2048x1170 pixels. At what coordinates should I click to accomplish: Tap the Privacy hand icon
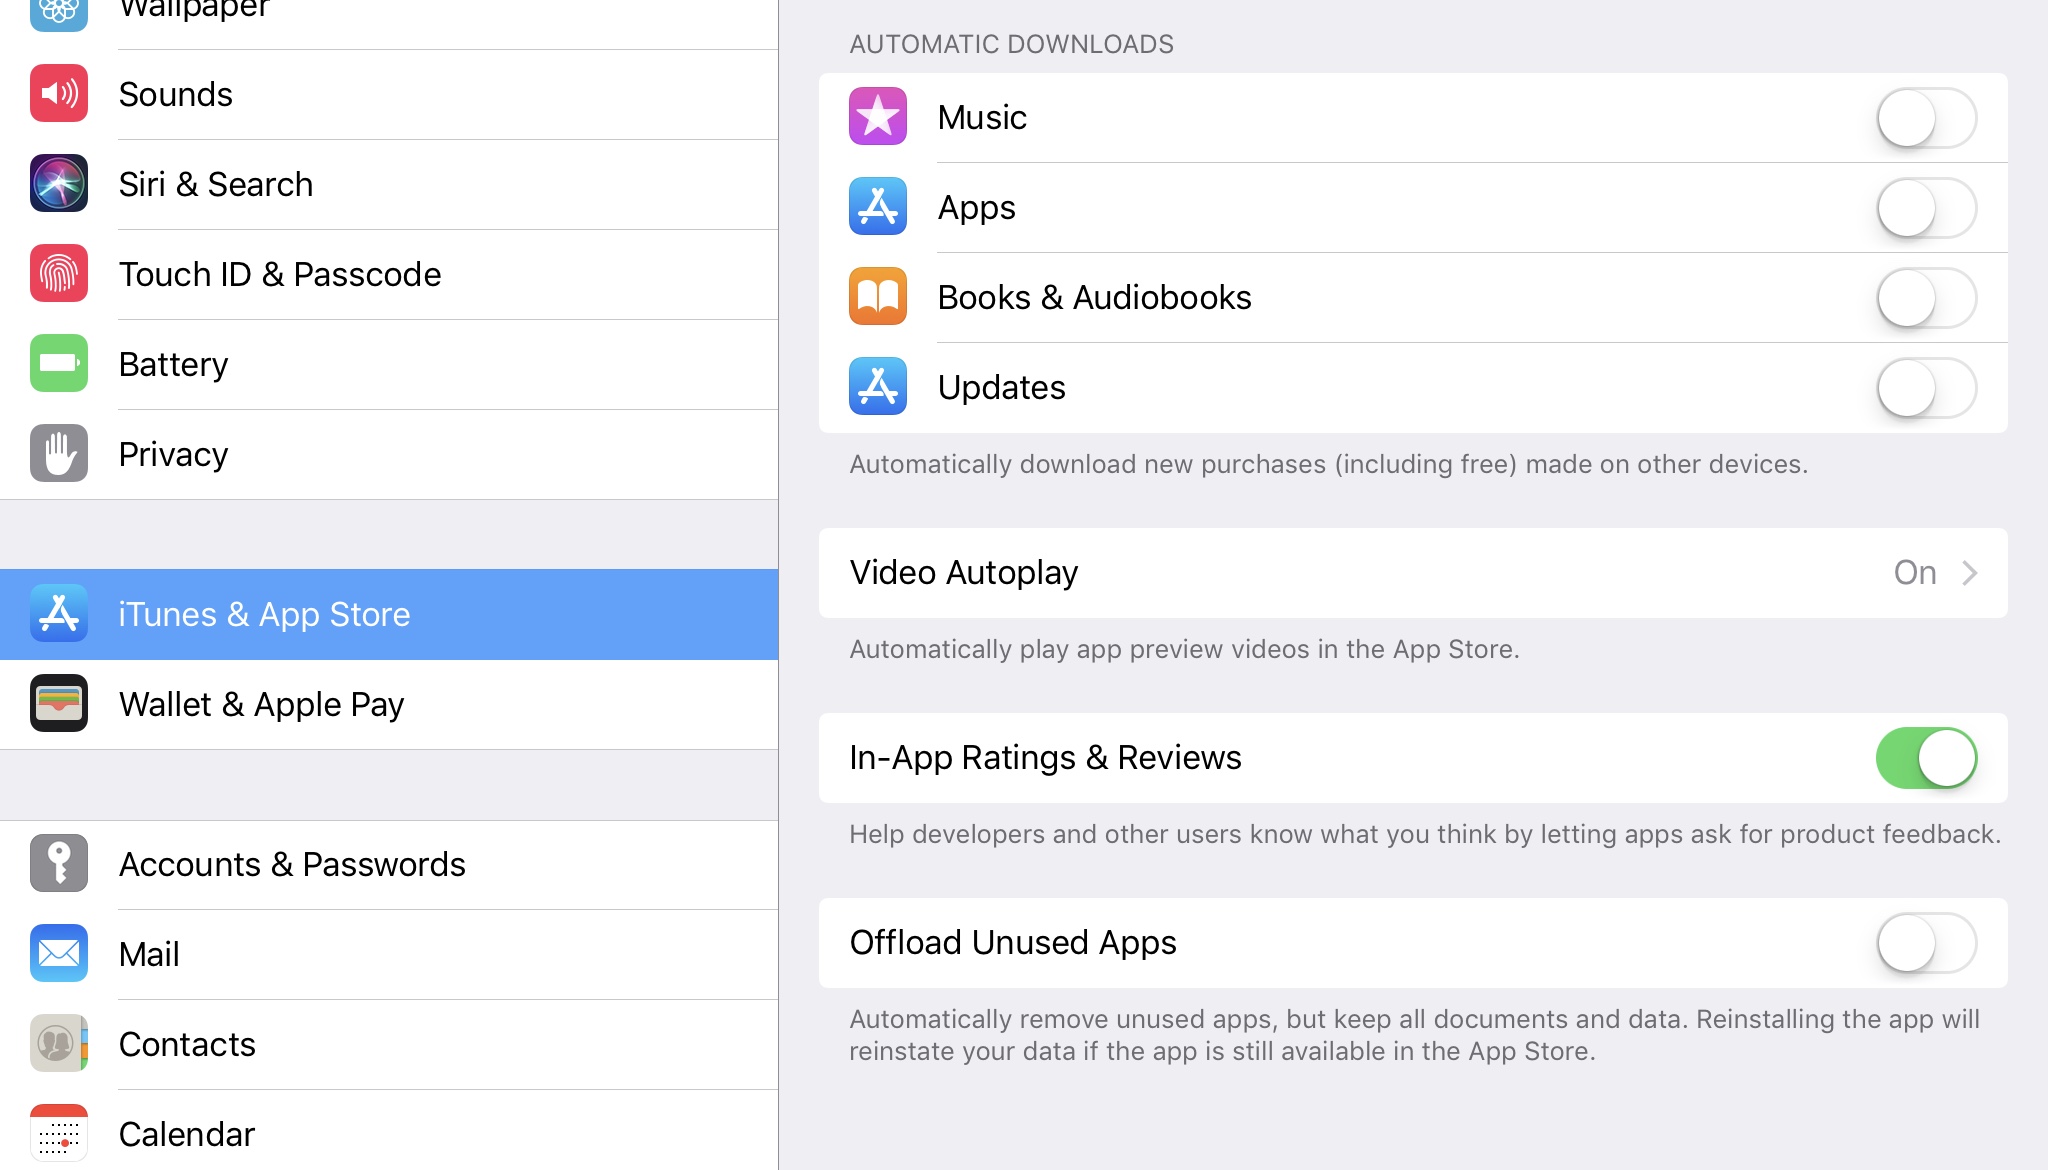coord(59,454)
